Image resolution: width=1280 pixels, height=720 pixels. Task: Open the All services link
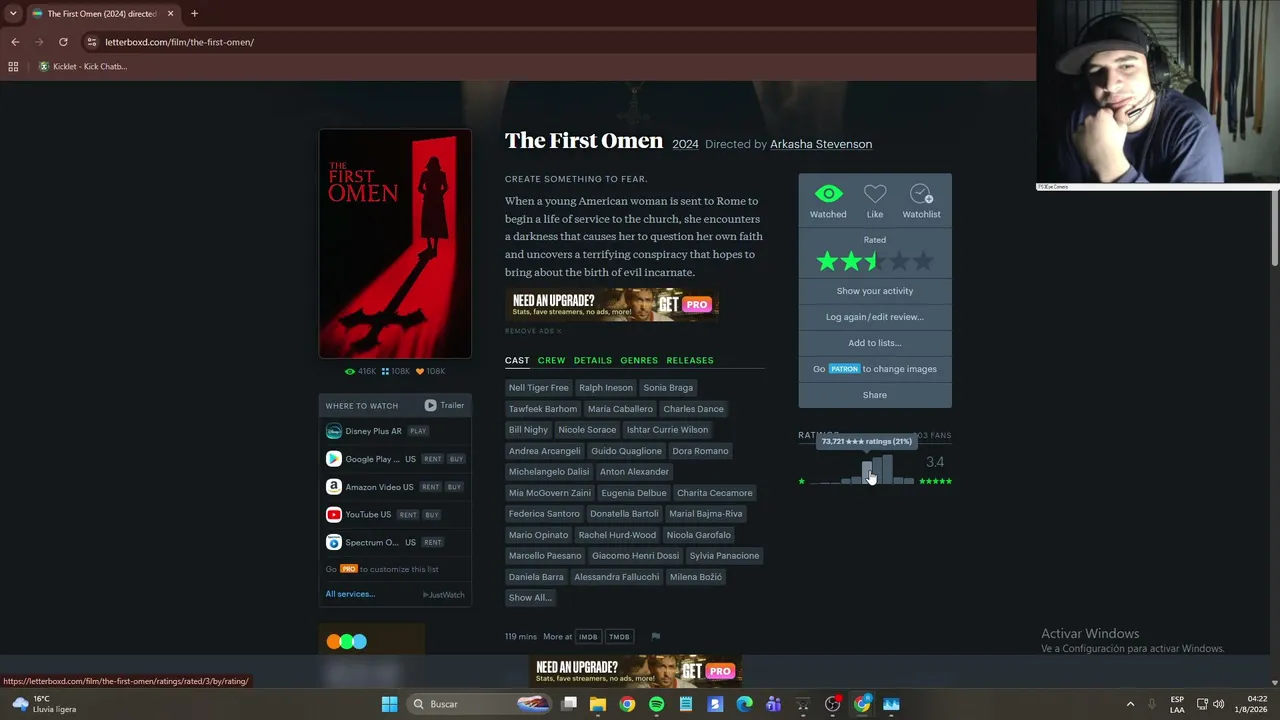click(350, 594)
